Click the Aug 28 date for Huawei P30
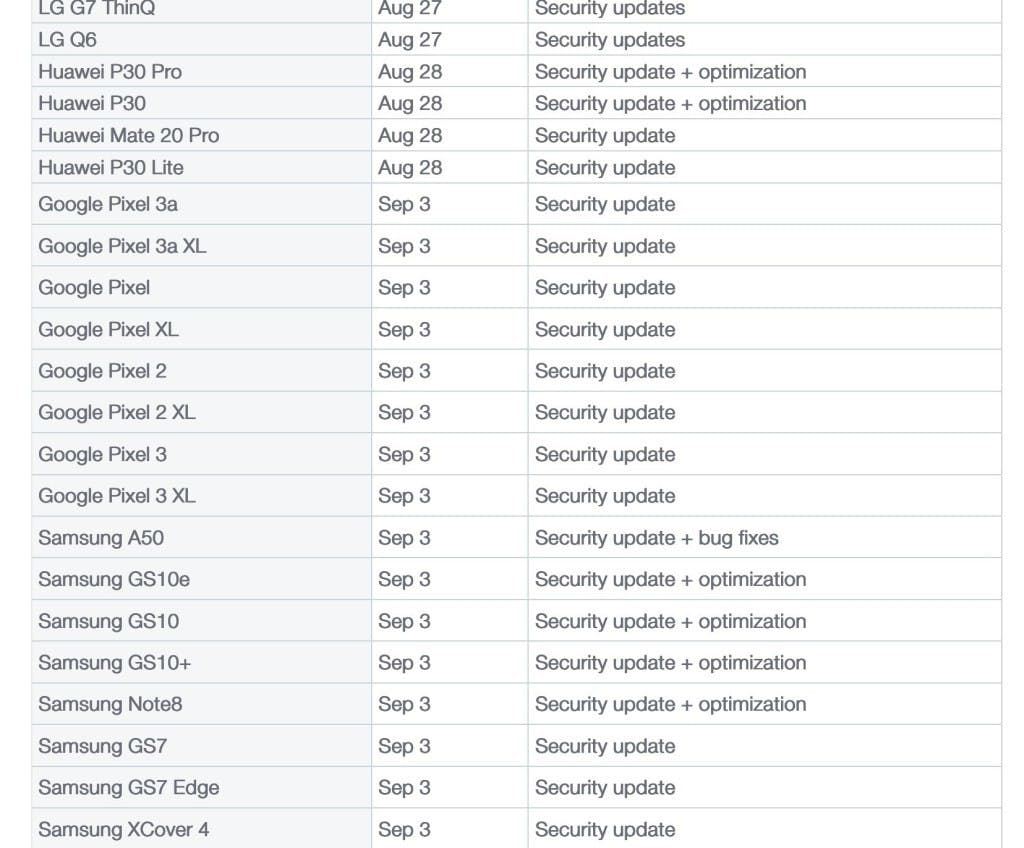The height and width of the screenshot is (848, 1024). click(410, 103)
